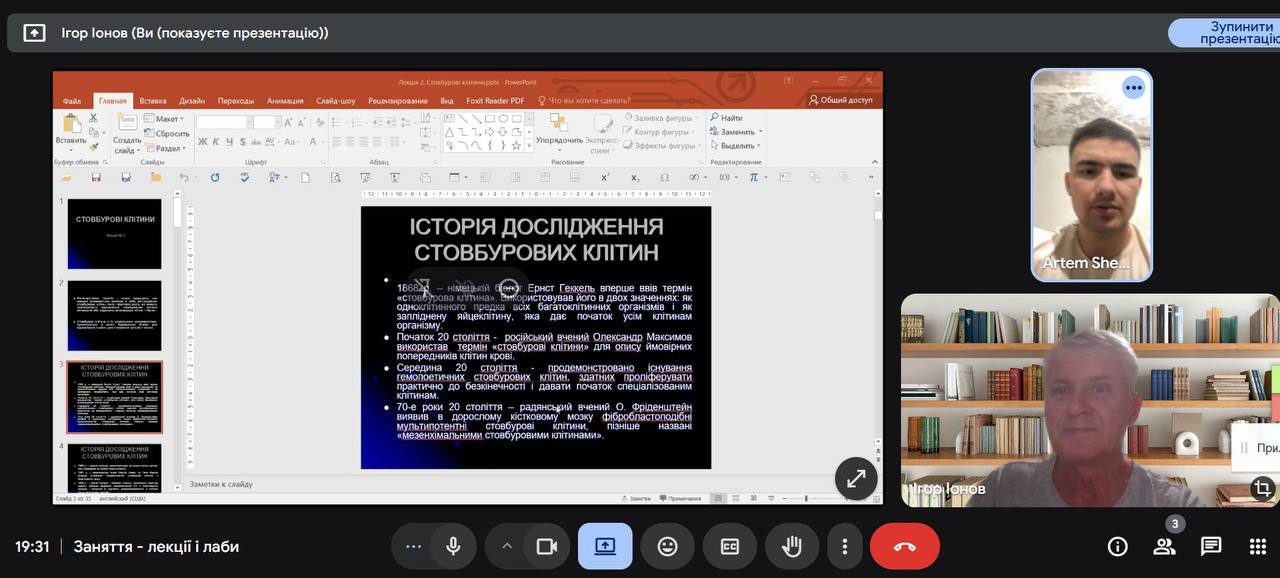Show the participants list
Screen dimensions: 1280x578
tap(1164, 546)
